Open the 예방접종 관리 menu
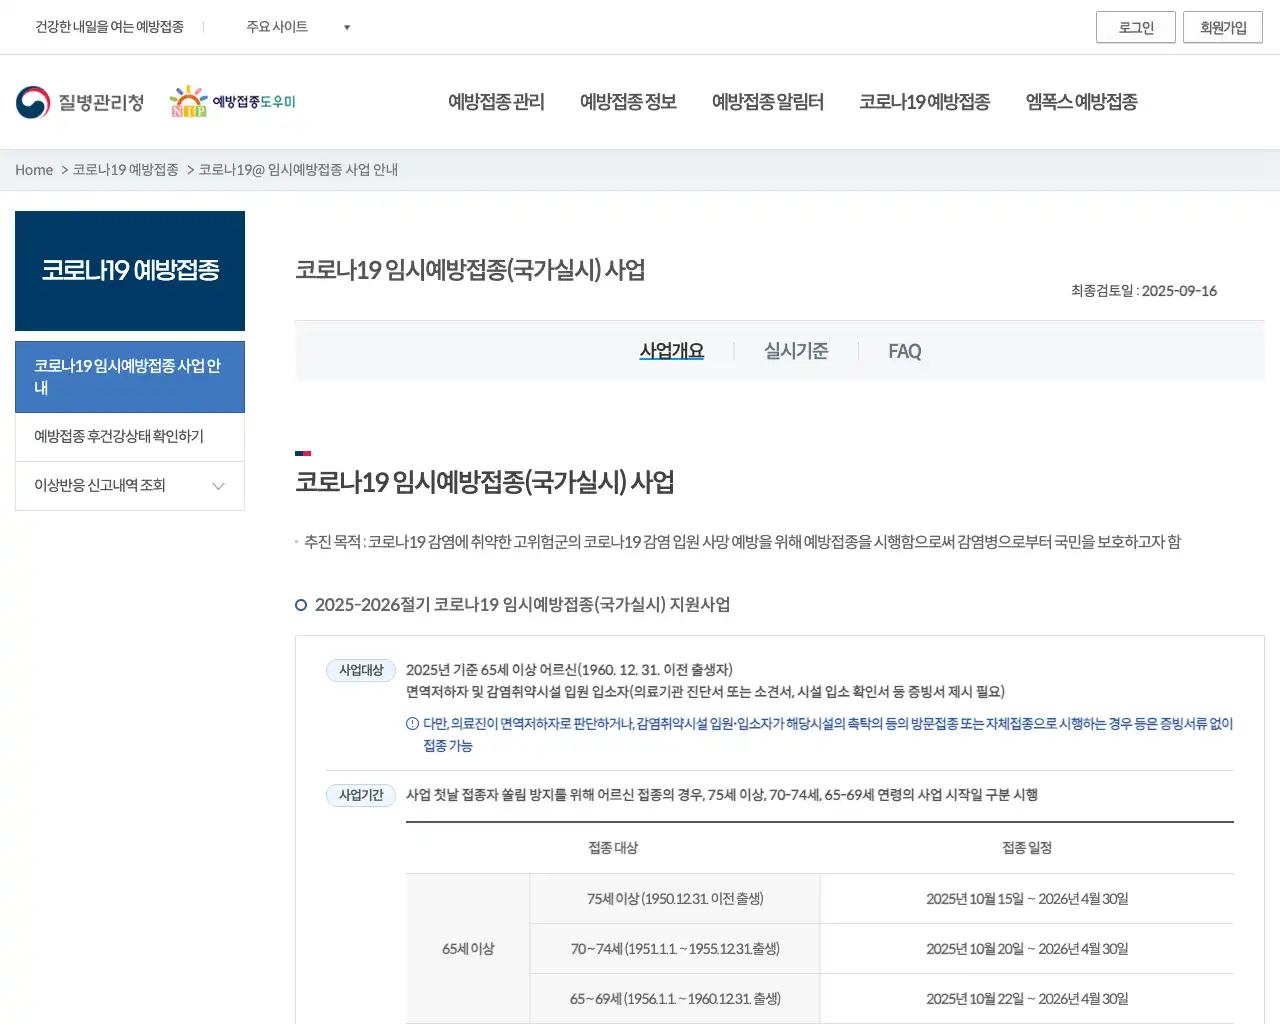Screen dimensions: 1280x1024 pos(496,101)
